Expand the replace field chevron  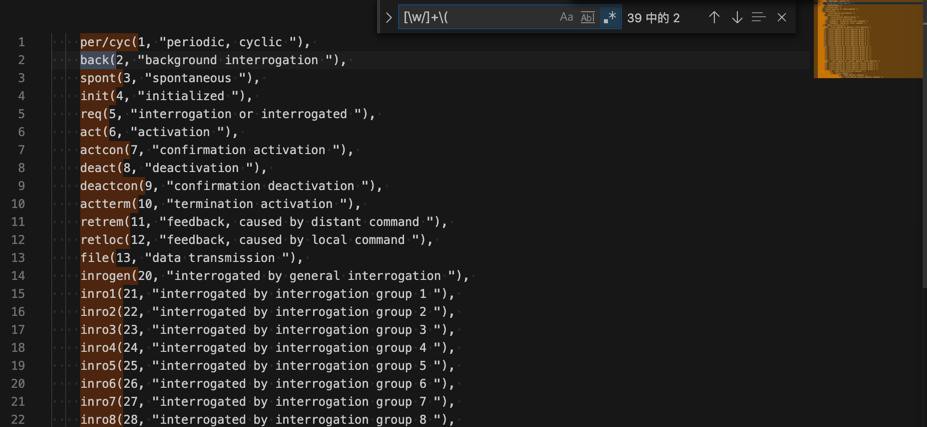[389, 17]
